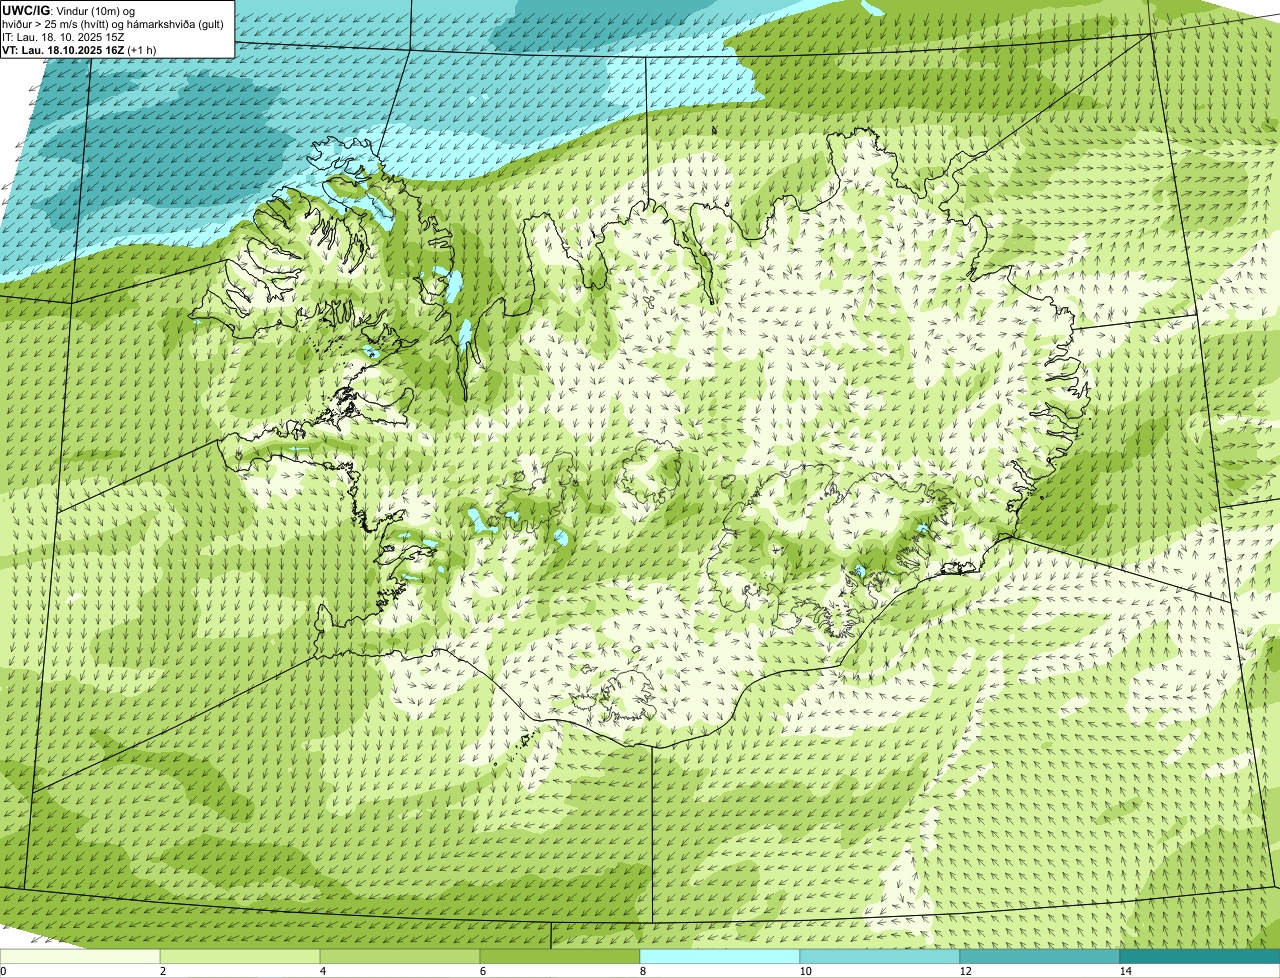The height and width of the screenshot is (978, 1280).
Task: Click the '14' label under the color scale
Action: (x=1125, y=971)
